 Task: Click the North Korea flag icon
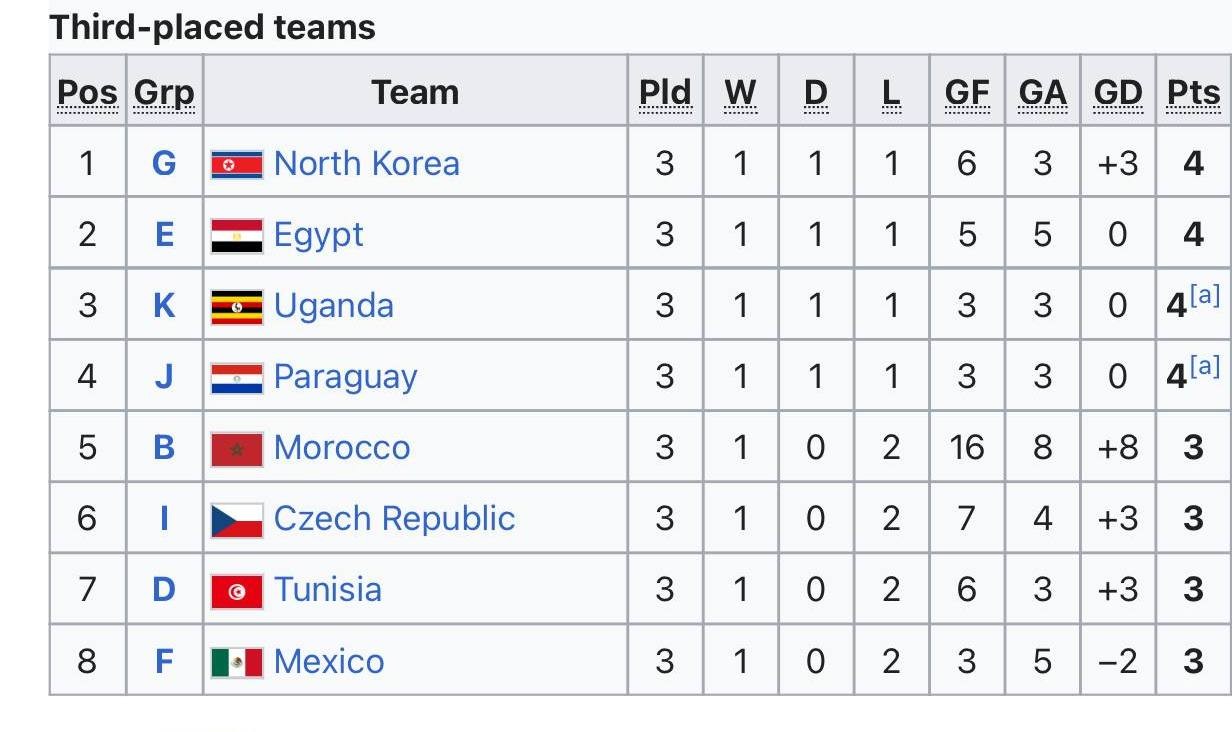pos(237,164)
